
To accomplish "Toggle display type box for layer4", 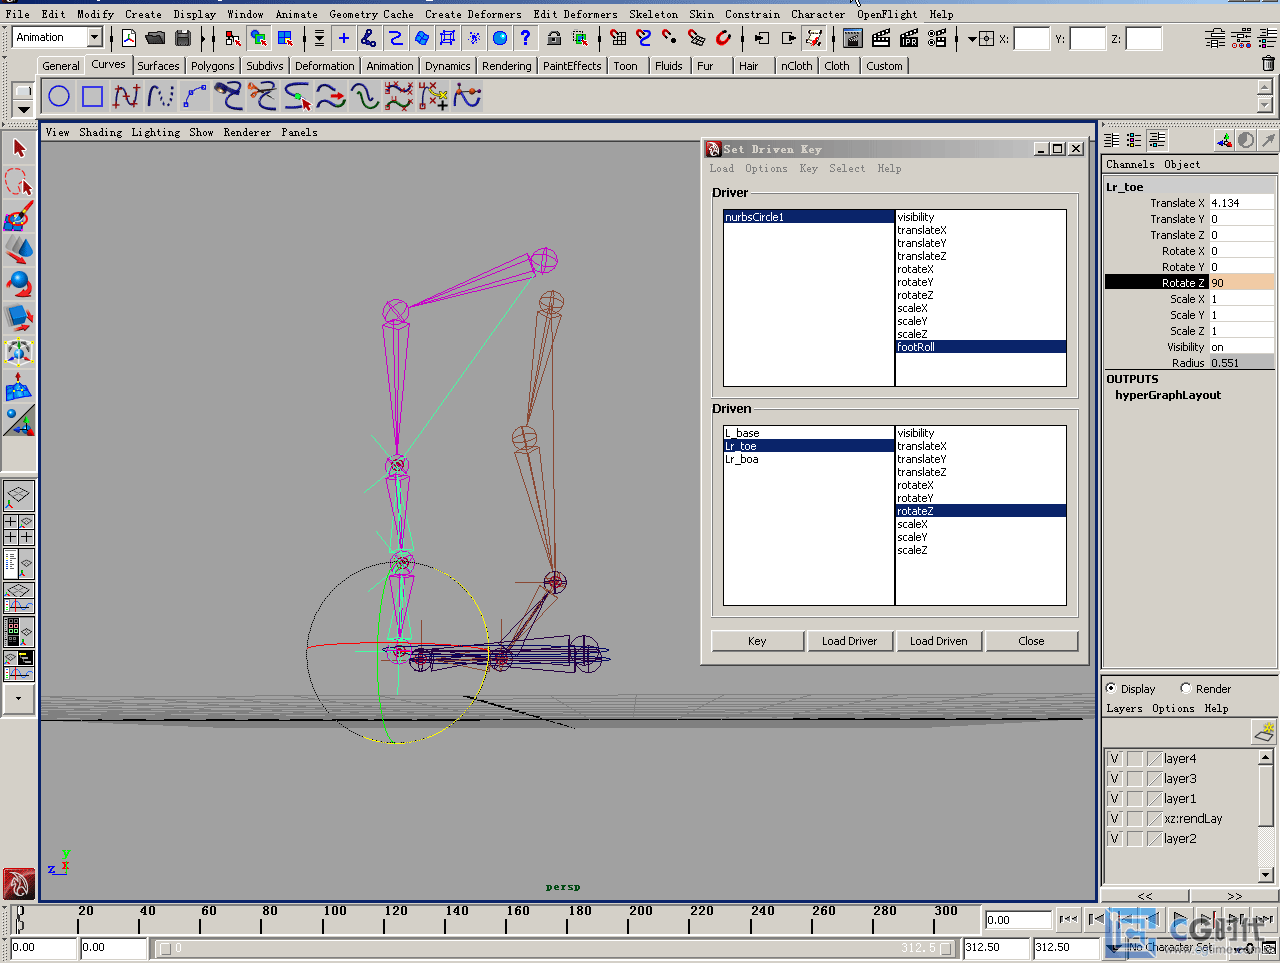I will [x=1135, y=759].
